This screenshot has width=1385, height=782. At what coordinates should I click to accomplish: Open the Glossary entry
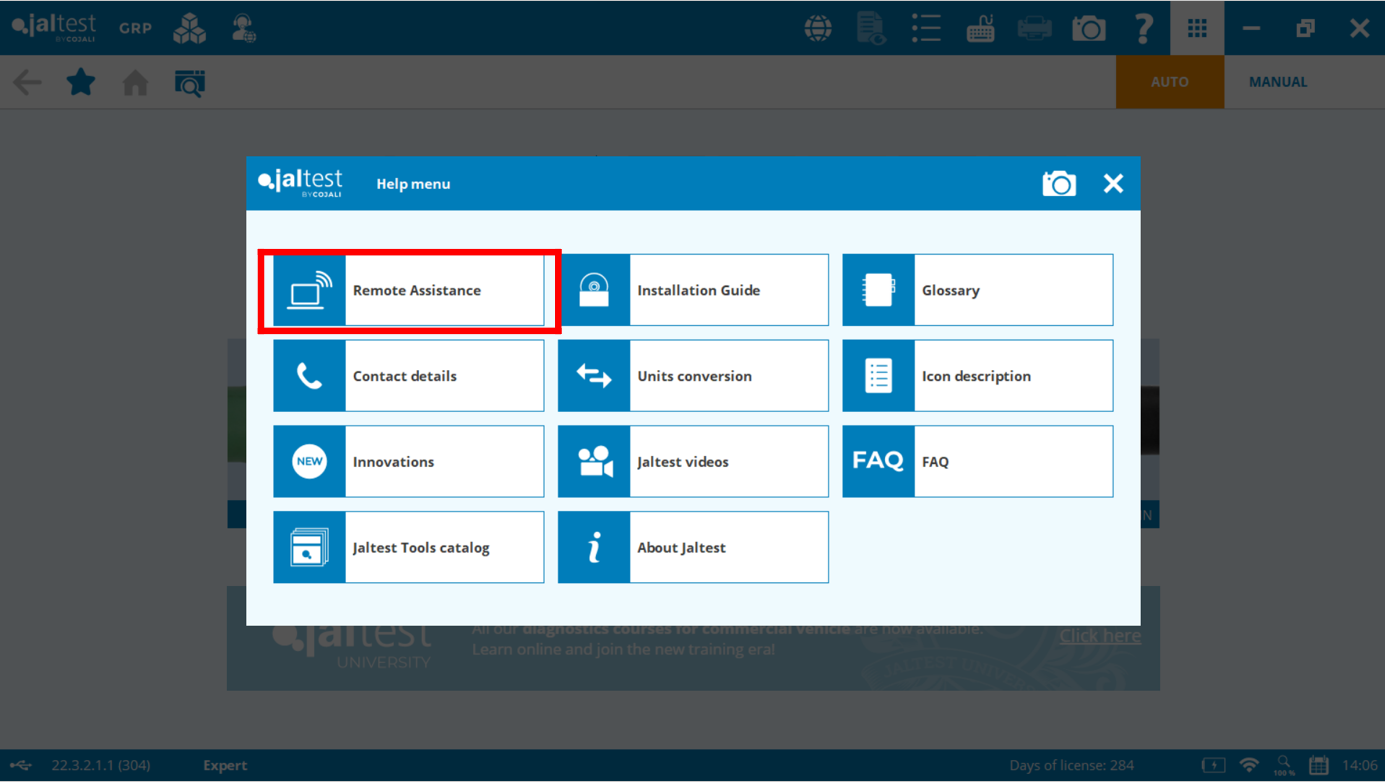pyautogui.click(x=977, y=290)
